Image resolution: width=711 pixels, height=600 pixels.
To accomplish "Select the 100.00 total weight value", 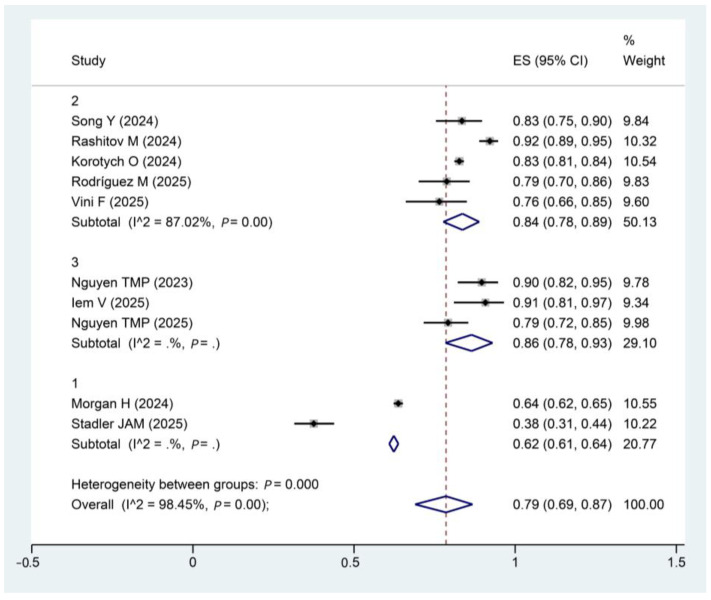I will pos(643,504).
